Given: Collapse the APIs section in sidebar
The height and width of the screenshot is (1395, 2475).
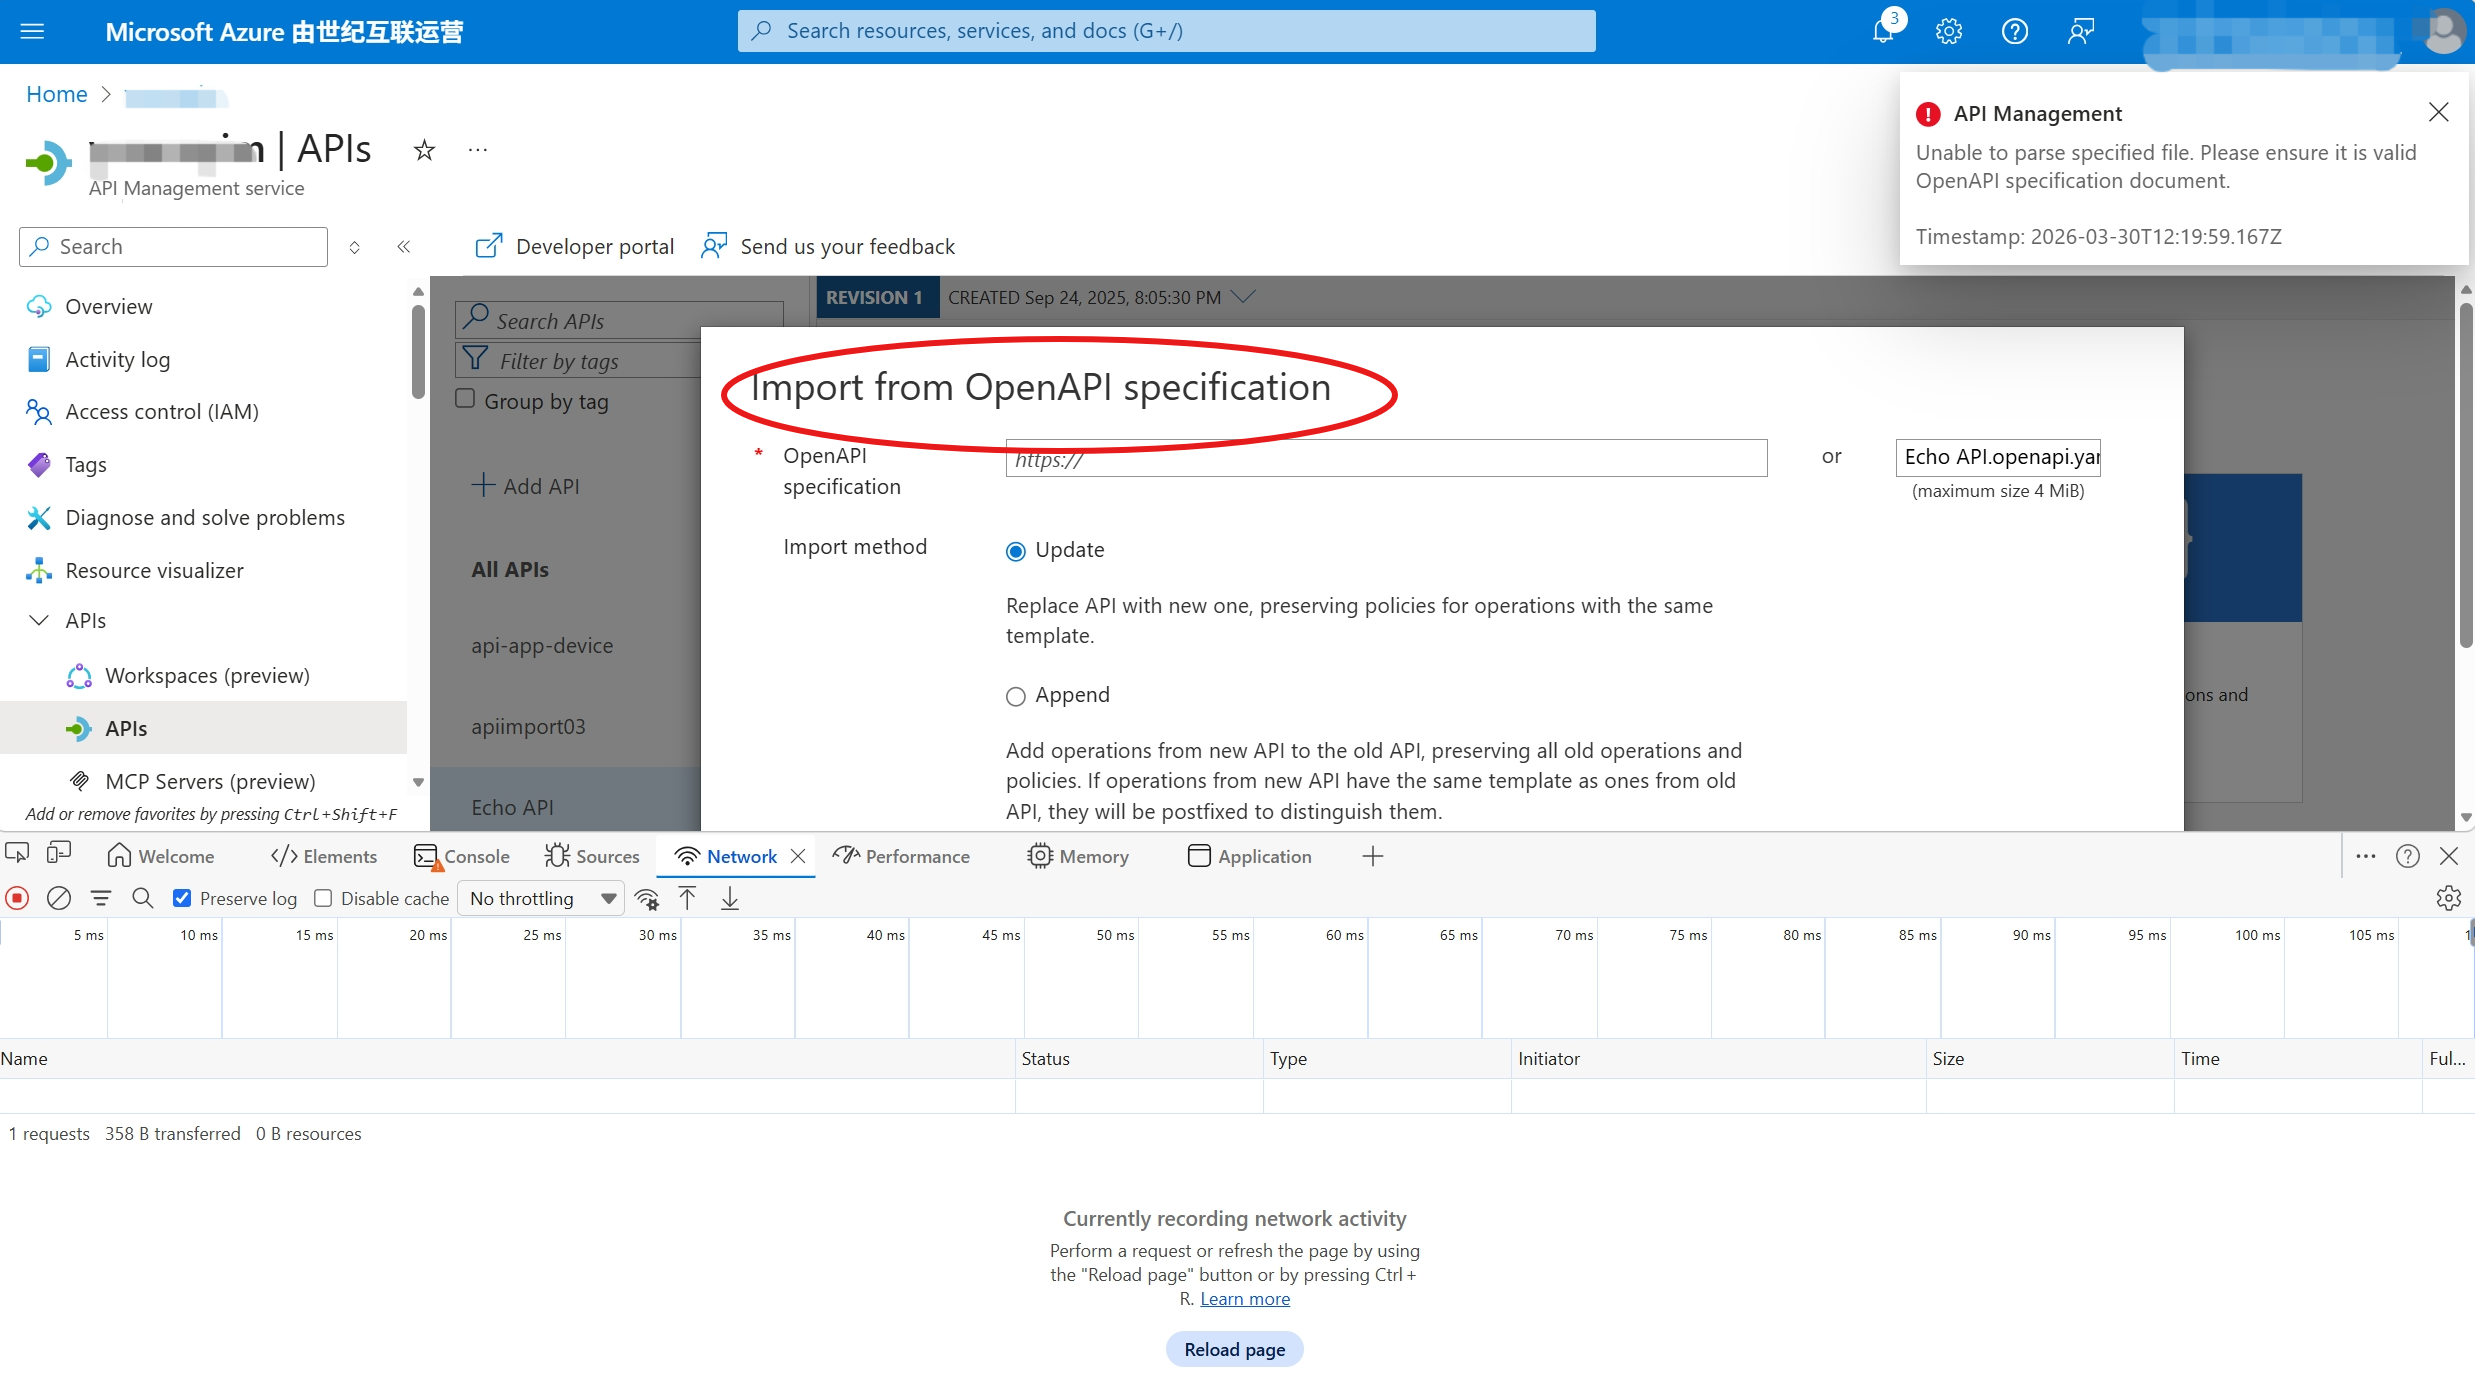Looking at the screenshot, I should click(x=39, y=620).
